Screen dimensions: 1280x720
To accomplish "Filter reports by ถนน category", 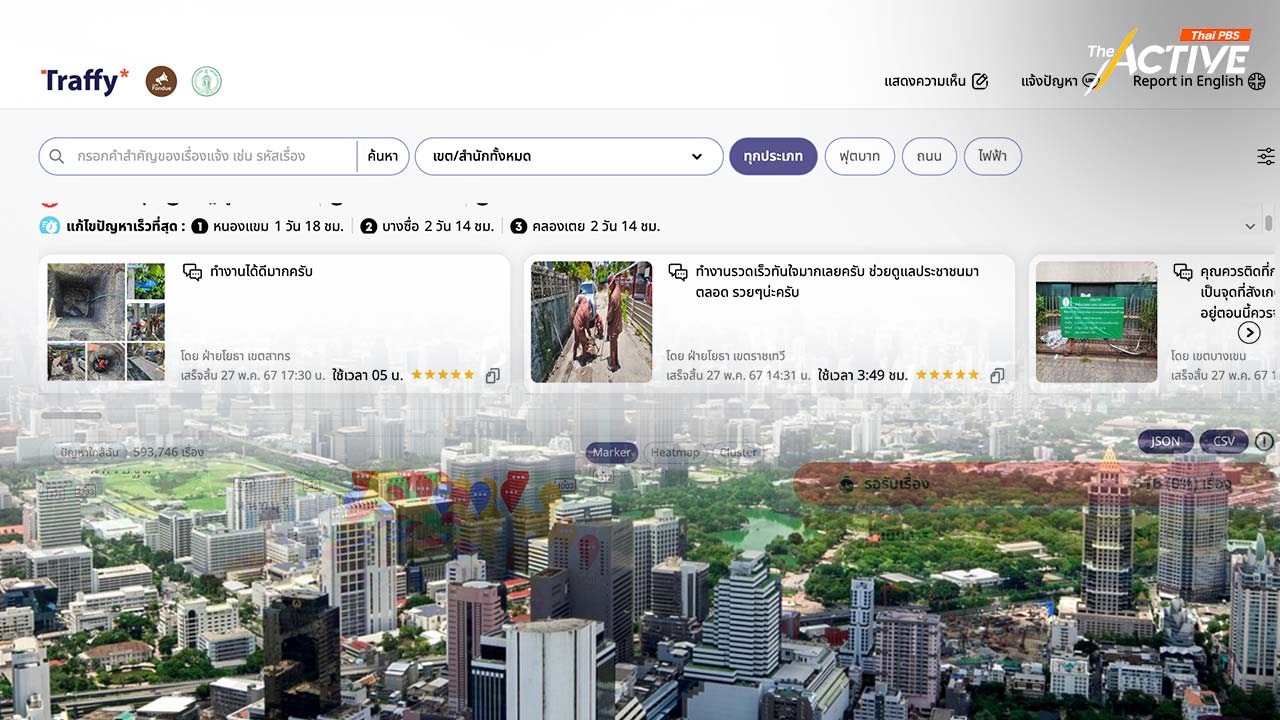I will [x=929, y=156].
